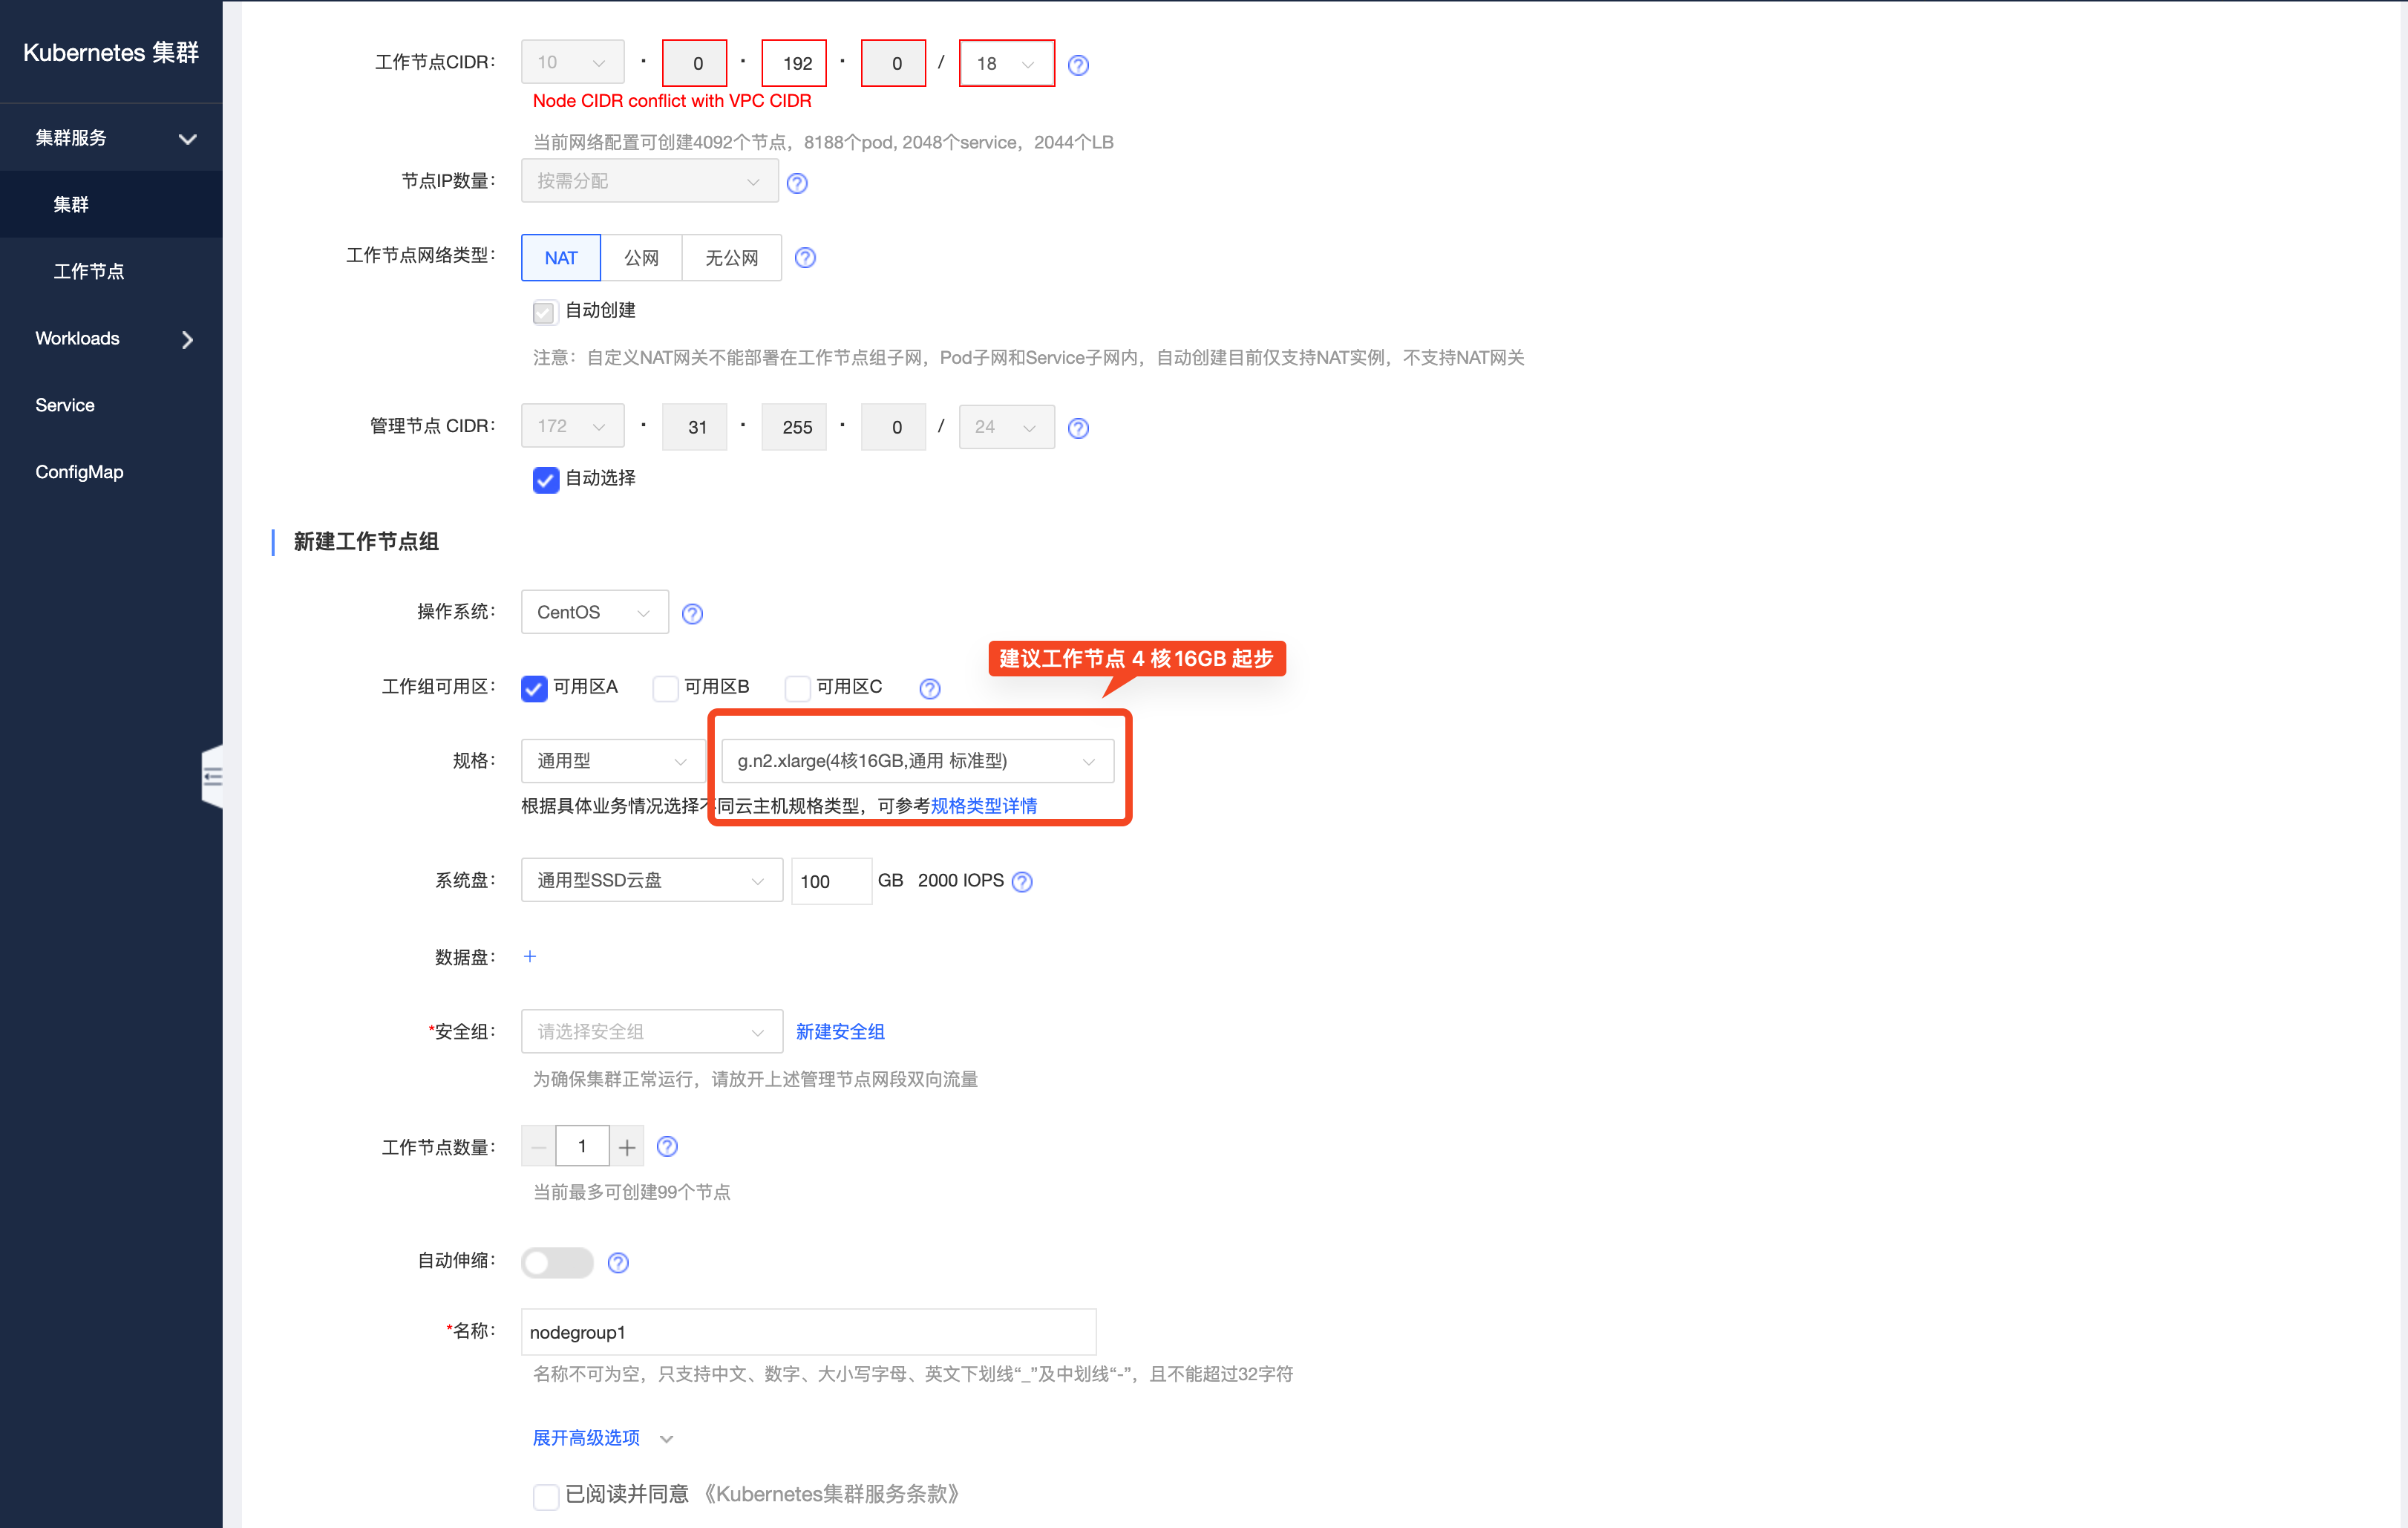Open help for 工作节点CIDR setting
Screen dimensions: 2408x1528
click(1078, 64)
